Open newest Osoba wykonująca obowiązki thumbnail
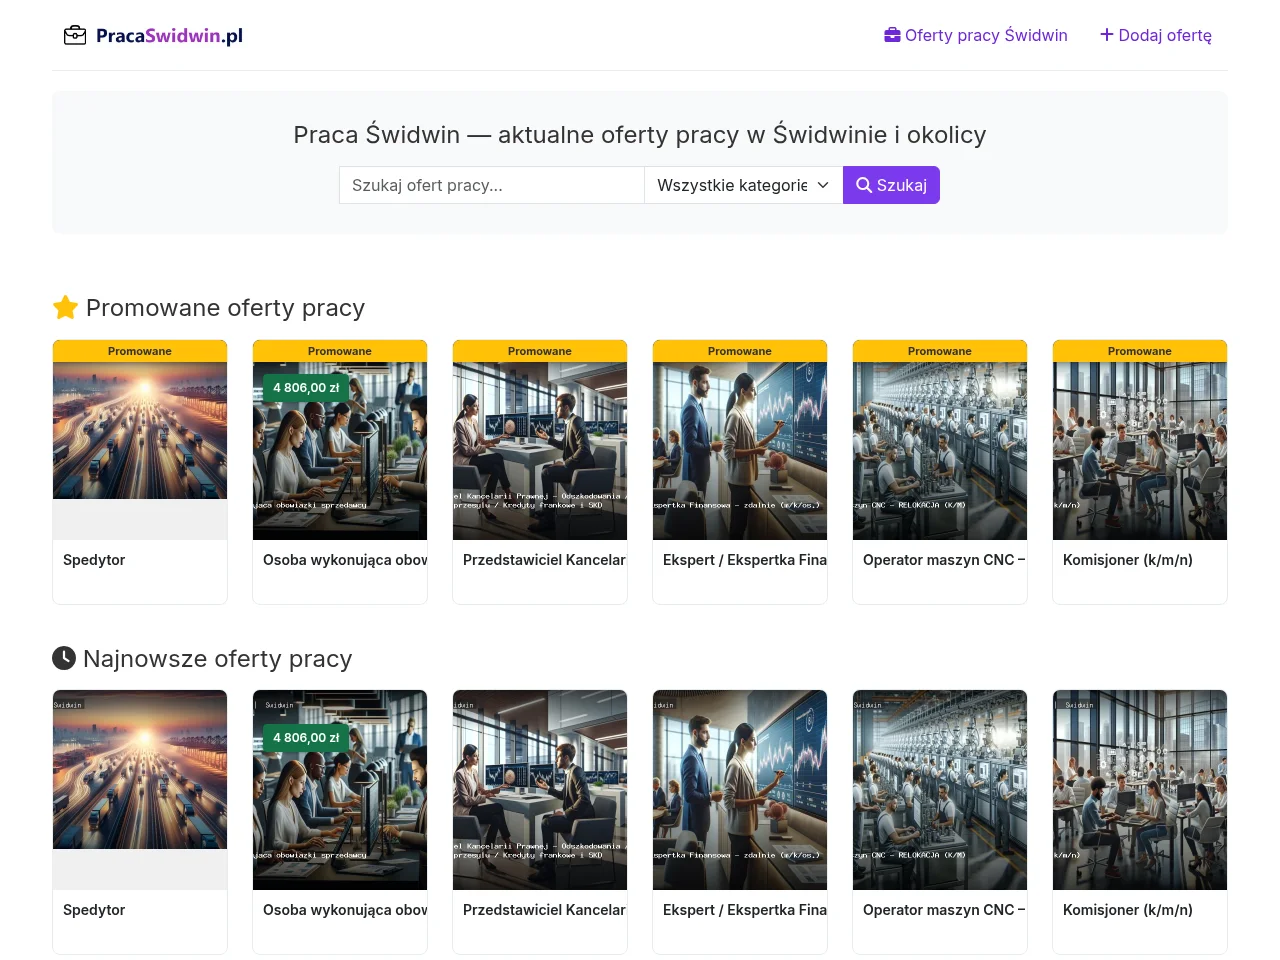The width and height of the screenshot is (1280, 960). tap(340, 790)
